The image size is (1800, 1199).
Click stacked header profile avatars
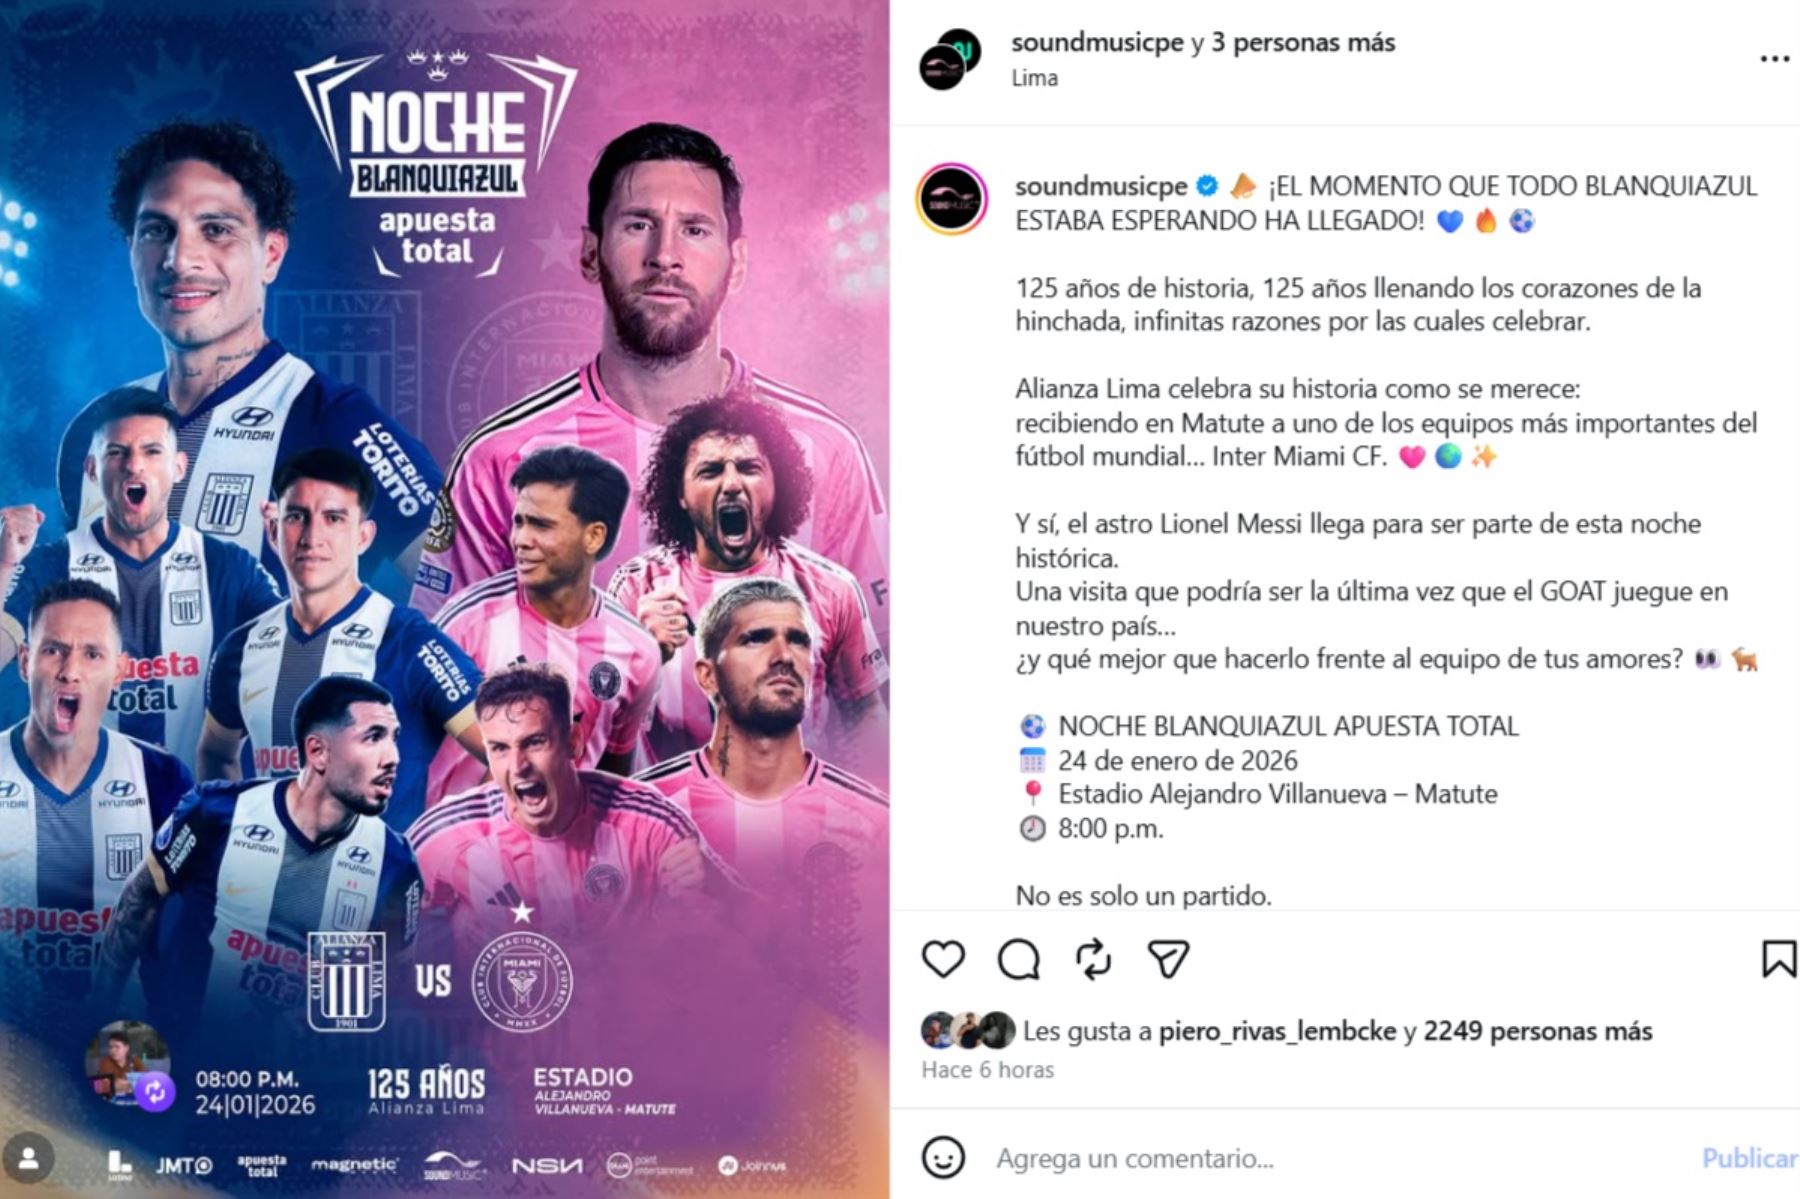950,59
